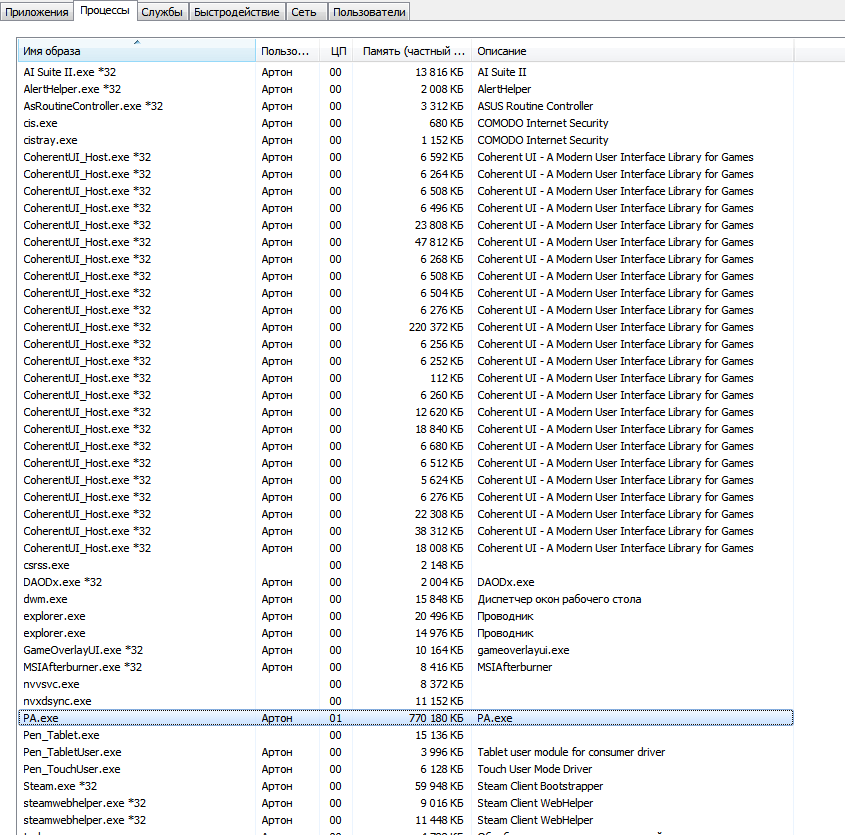
Task: Select the GameOverlayUI.exe process
Action: pyautogui.click(x=83, y=650)
